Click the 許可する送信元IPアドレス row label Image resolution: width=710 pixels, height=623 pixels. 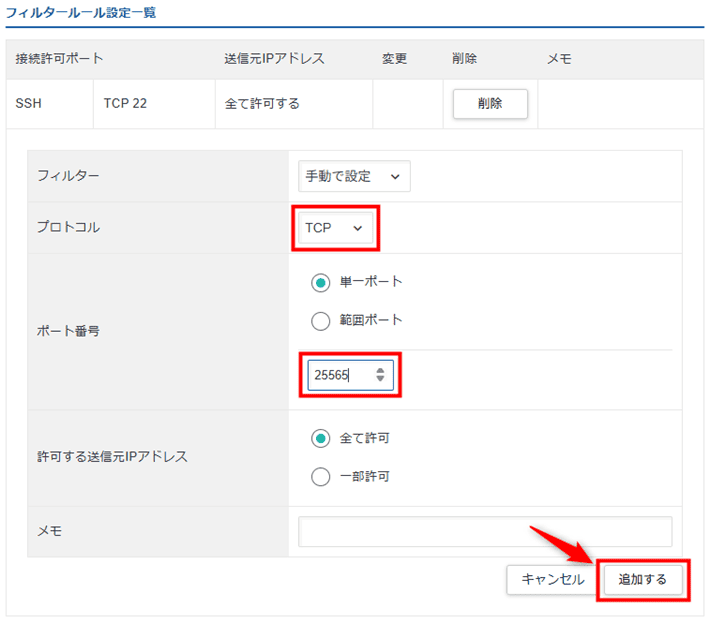click(112, 457)
